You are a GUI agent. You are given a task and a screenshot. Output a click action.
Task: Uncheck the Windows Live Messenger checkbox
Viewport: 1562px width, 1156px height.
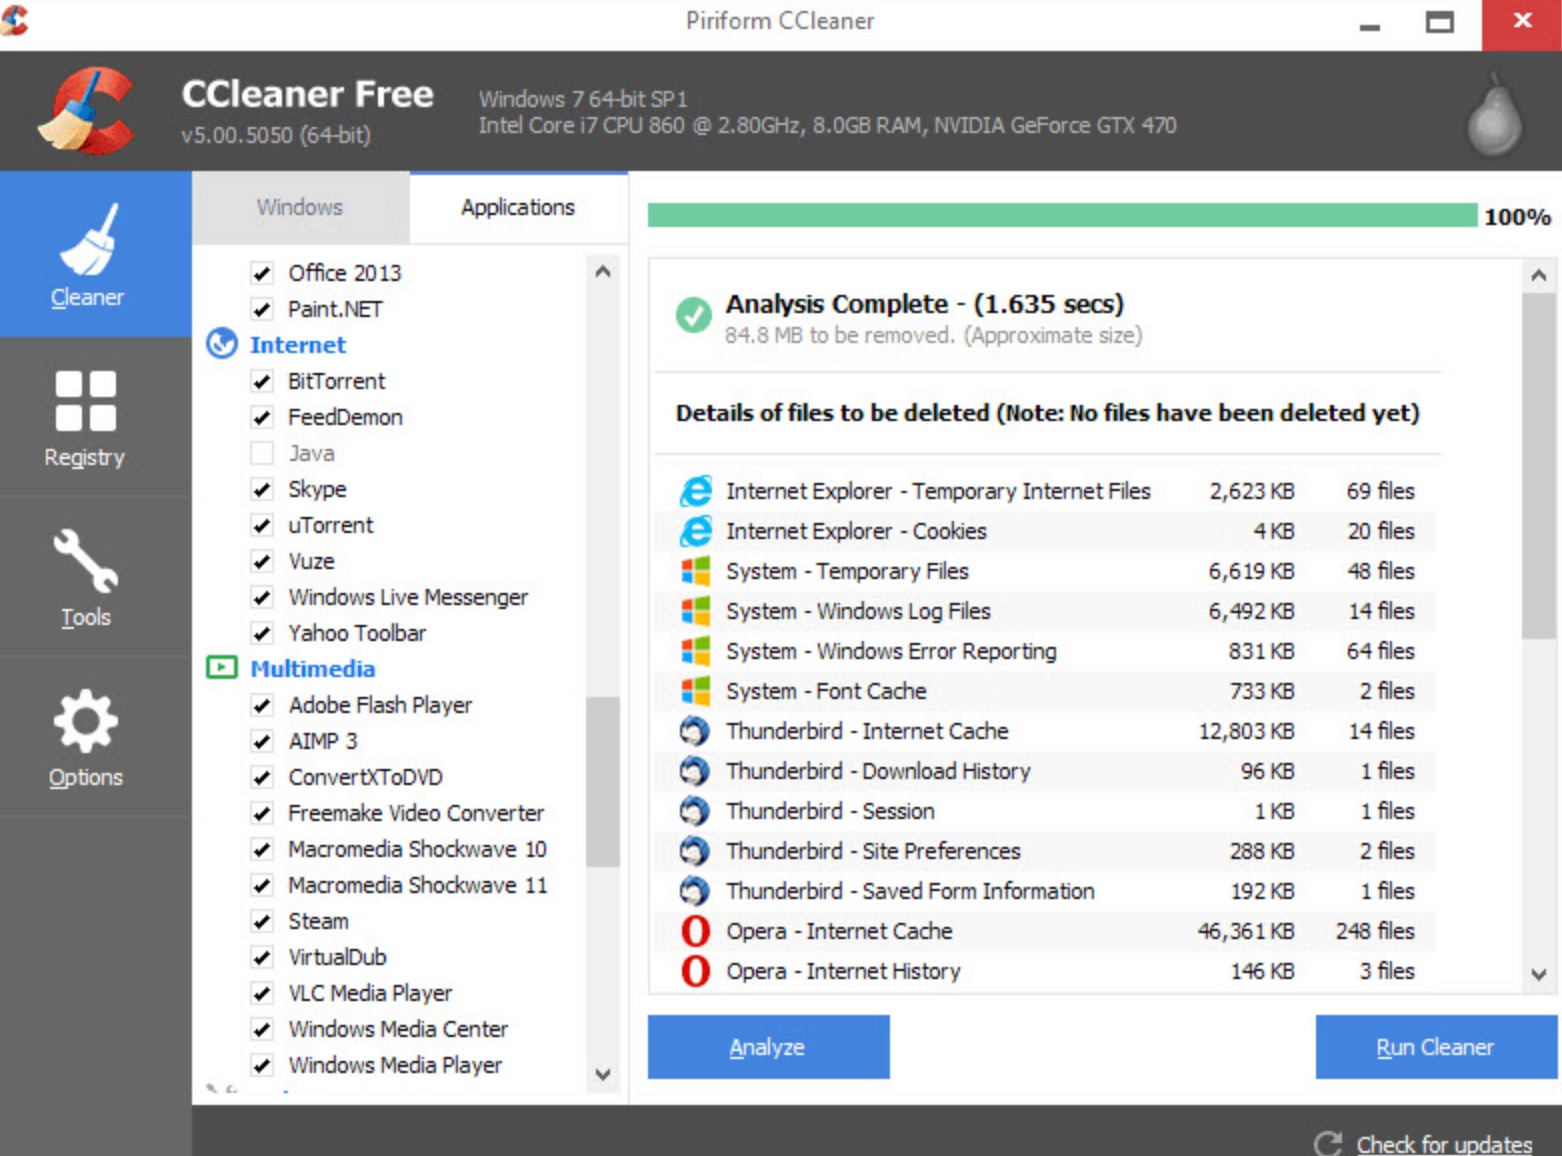point(262,597)
